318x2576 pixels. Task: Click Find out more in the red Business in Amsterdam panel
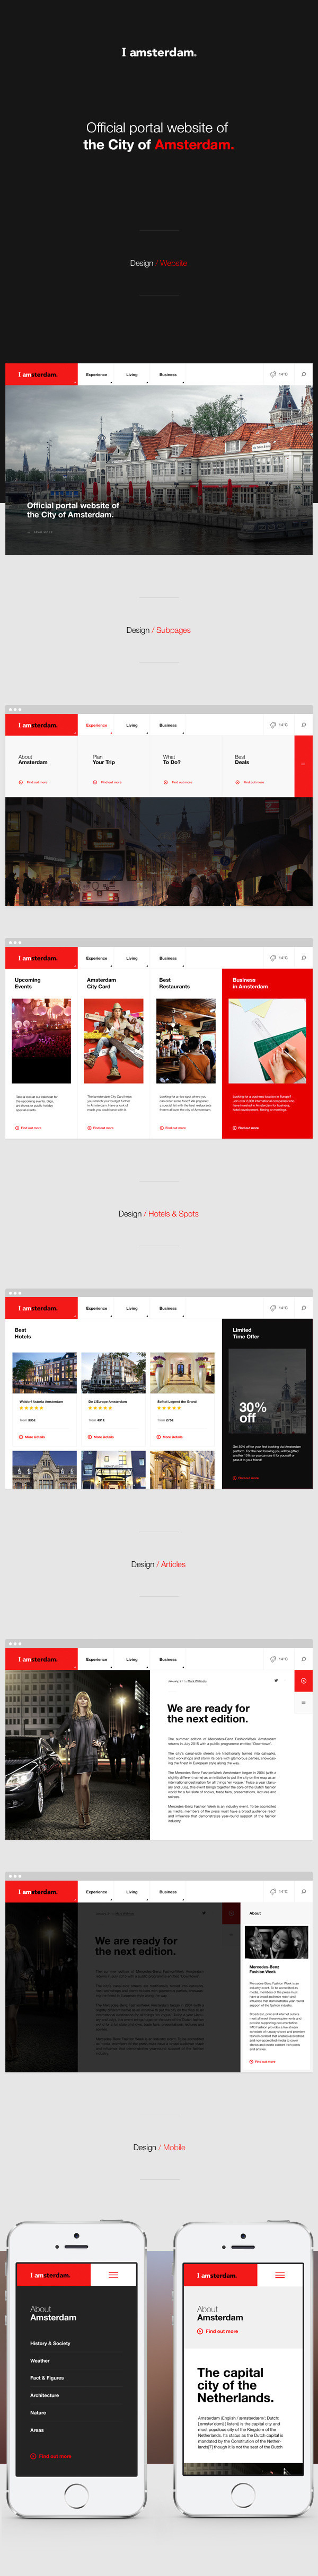click(246, 1128)
